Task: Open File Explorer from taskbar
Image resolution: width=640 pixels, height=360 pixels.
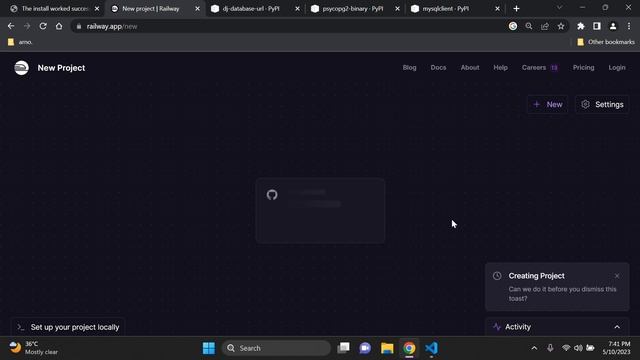Action: point(387,348)
